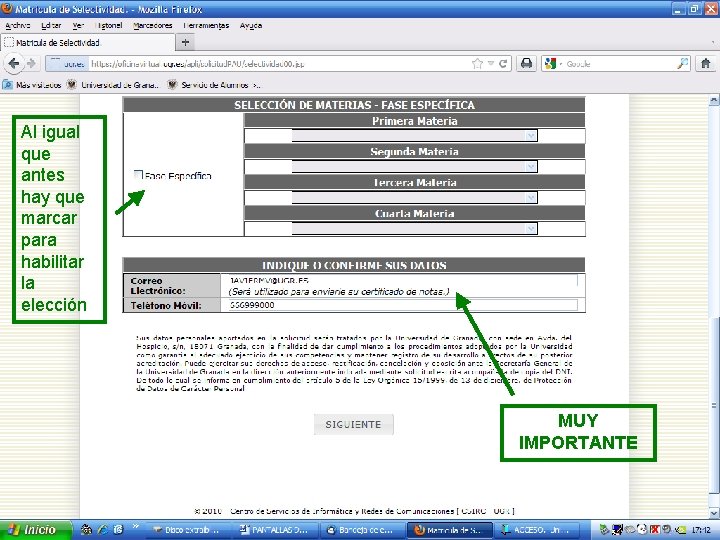Open the Primera Materia dropdown

[x=414, y=136]
